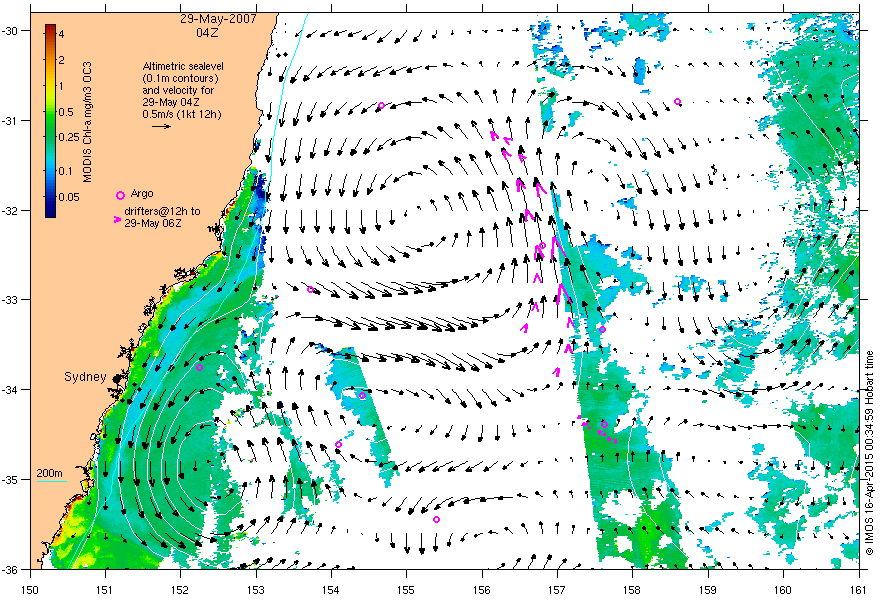This screenshot has width=880, height=600.
Task: Select Argo float marker near 156.8E 32.4S
Action: point(542,245)
